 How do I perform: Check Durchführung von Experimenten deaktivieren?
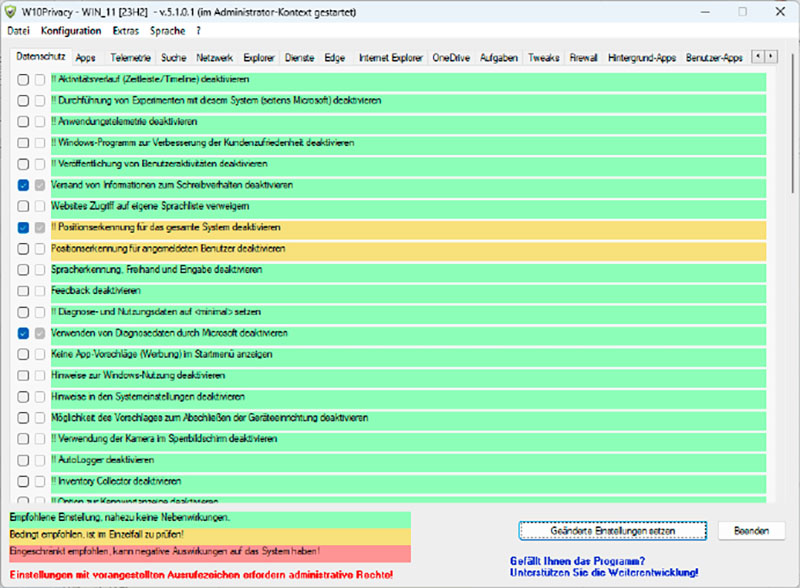23,101
